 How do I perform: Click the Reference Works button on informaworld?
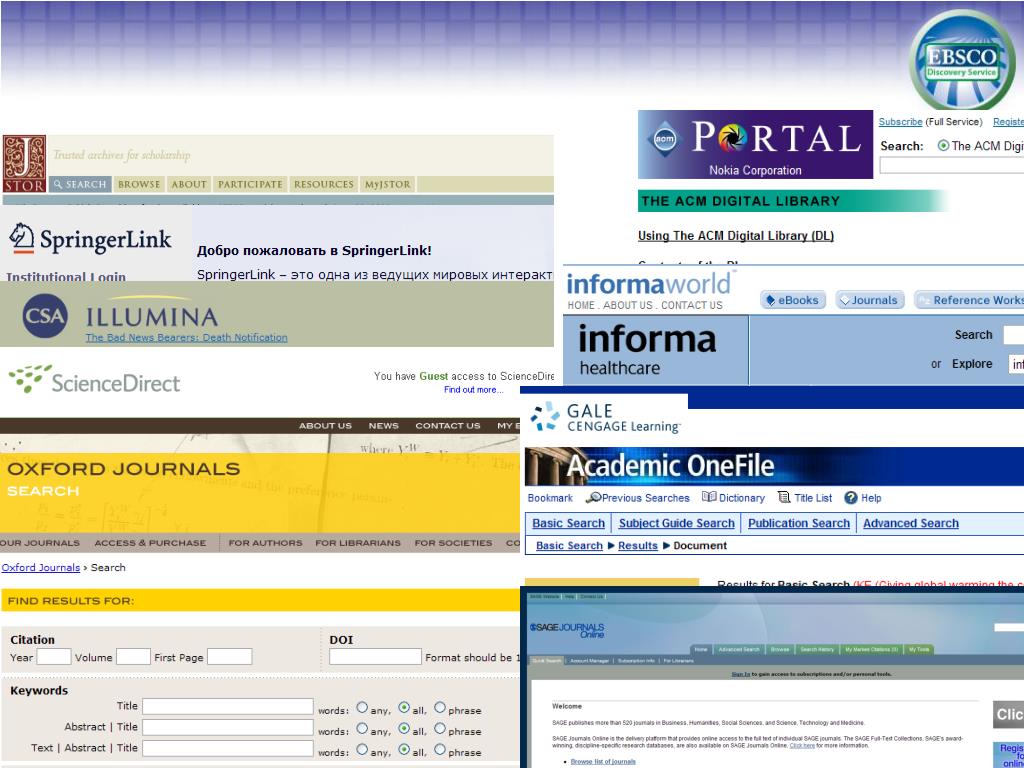(x=969, y=300)
